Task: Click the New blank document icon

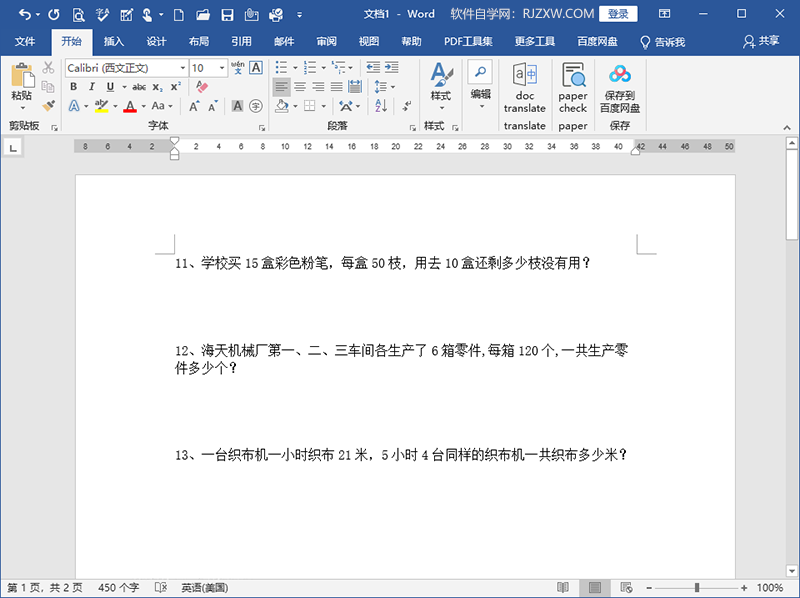Action: [x=179, y=15]
